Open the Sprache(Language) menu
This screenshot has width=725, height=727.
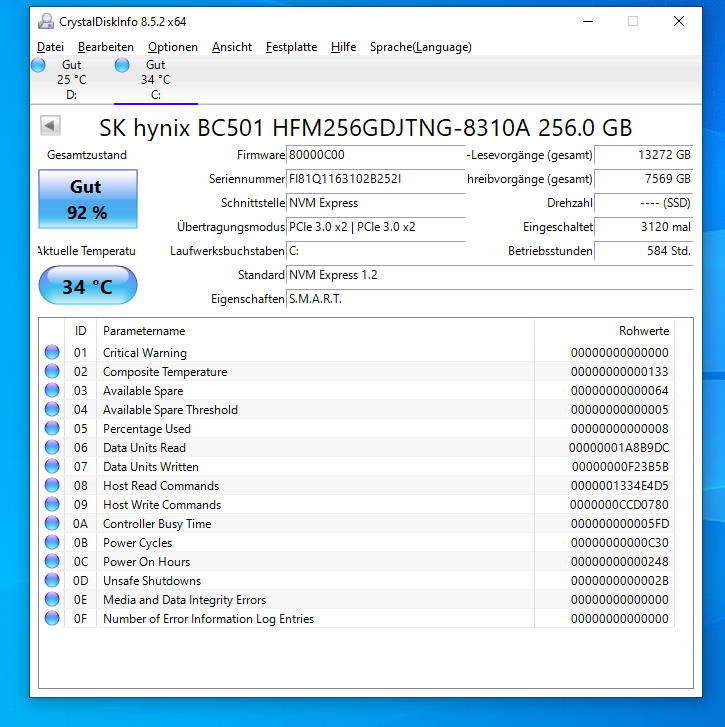click(x=420, y=47)
